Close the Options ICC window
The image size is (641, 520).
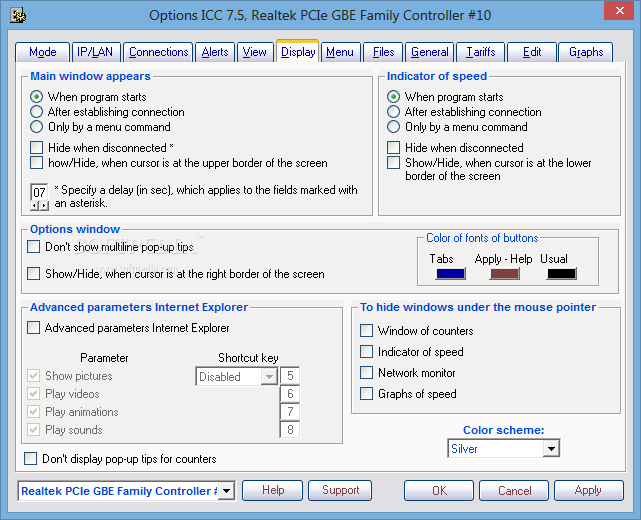pos(619,11)
